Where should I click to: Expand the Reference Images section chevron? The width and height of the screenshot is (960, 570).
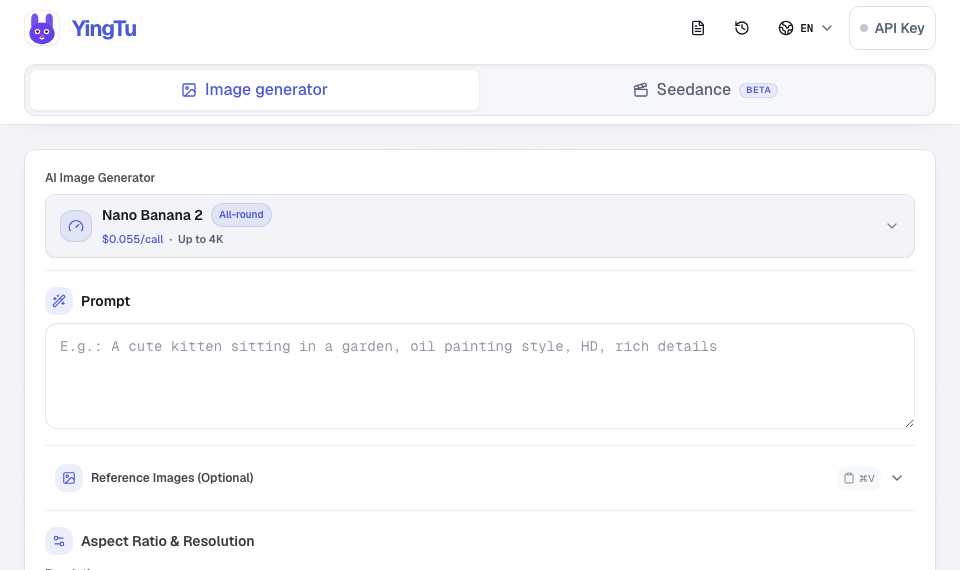897,478
